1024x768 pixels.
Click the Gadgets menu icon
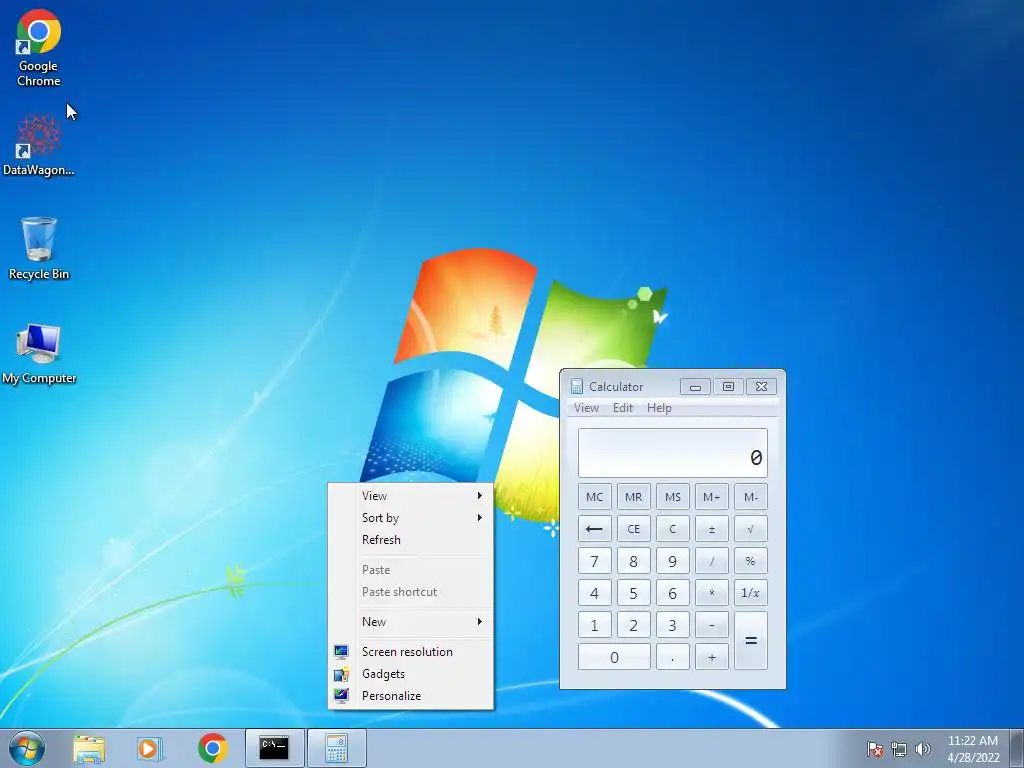pos(341,674)
